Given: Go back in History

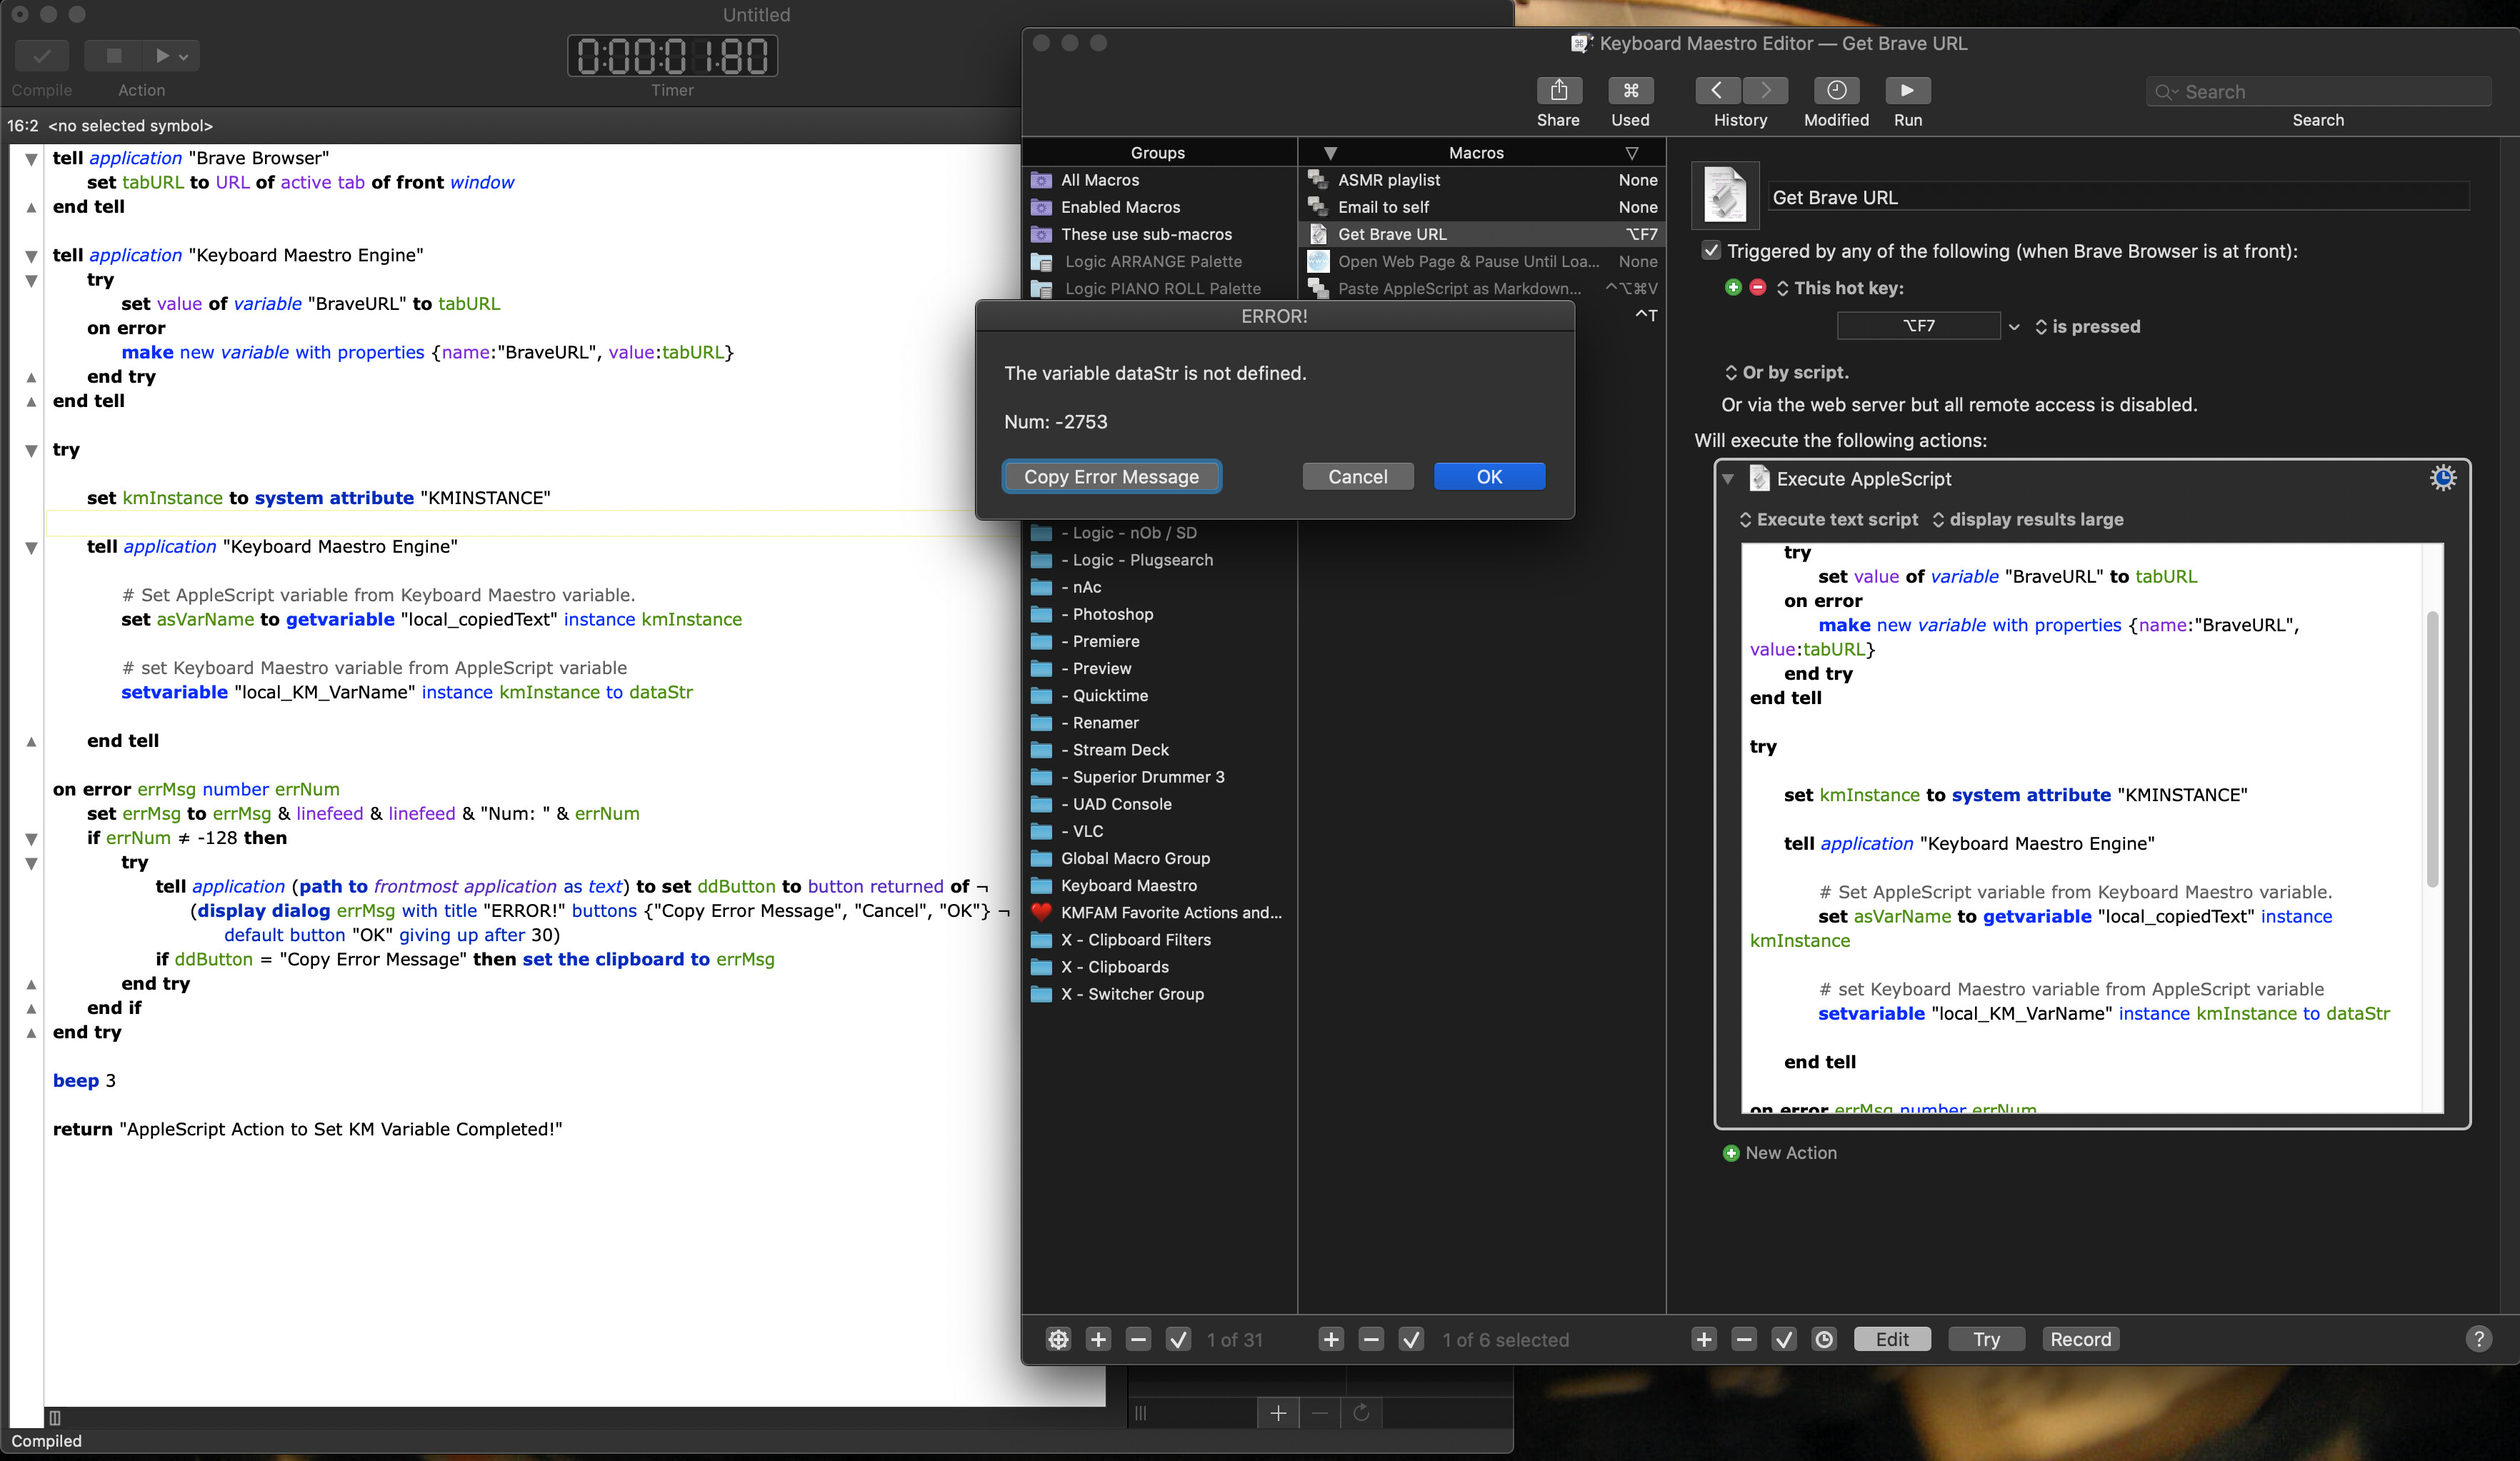Looking at the screenshot, I should [x=1717, y=91].
